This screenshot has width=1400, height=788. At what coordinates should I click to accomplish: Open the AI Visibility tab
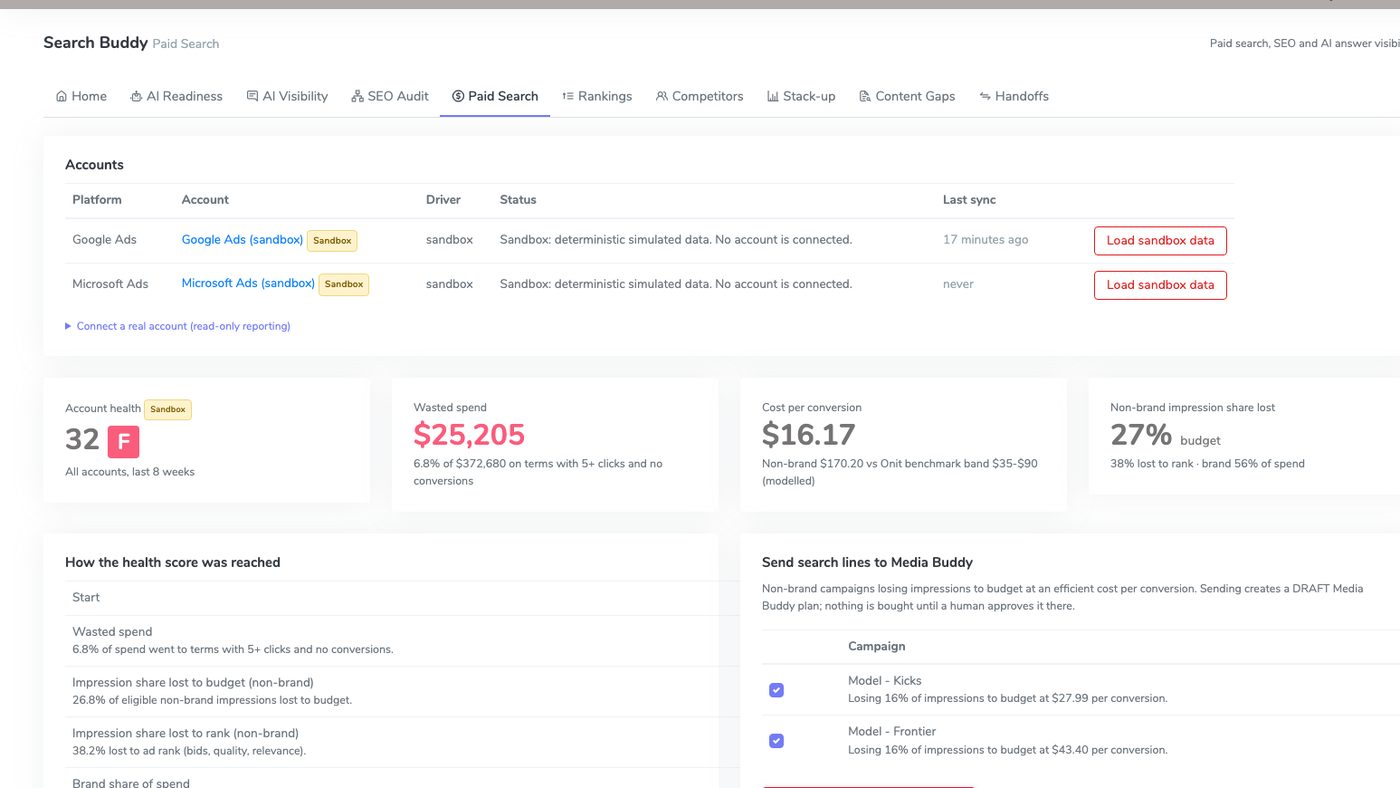tap(287, 96)
